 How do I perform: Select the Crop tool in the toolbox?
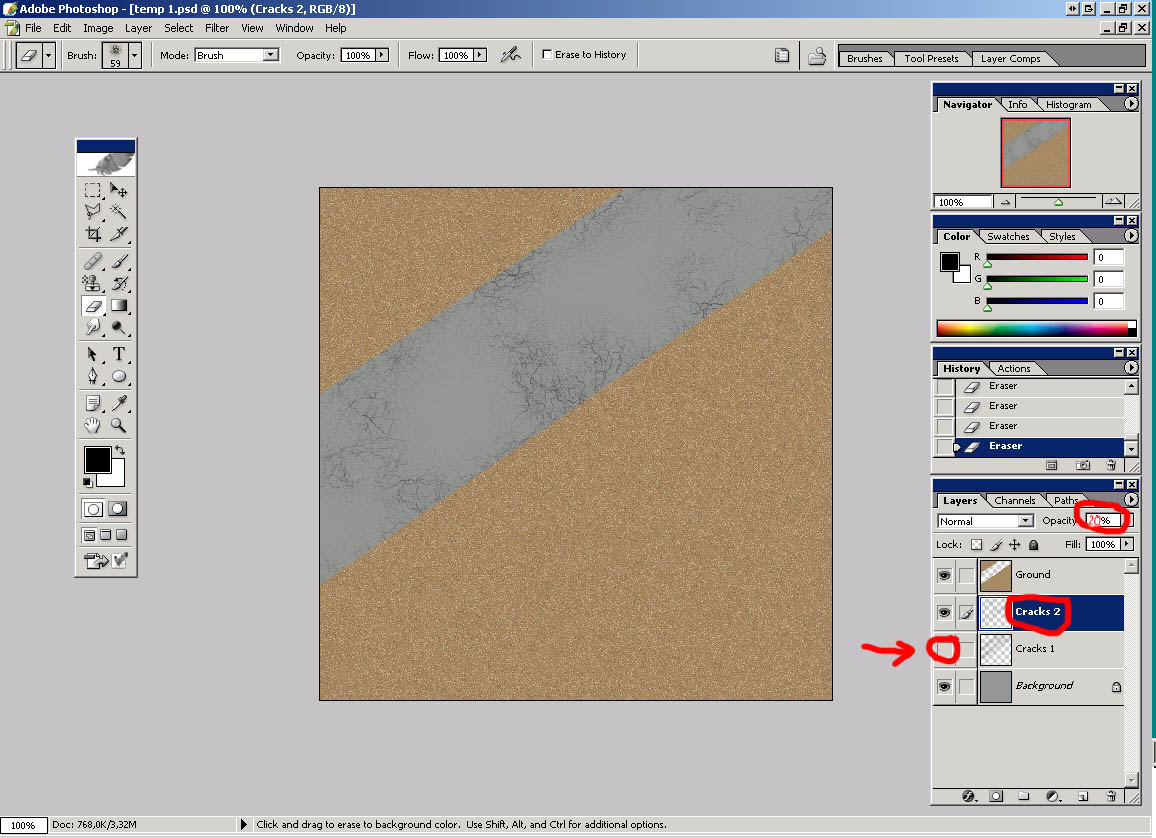93,234
